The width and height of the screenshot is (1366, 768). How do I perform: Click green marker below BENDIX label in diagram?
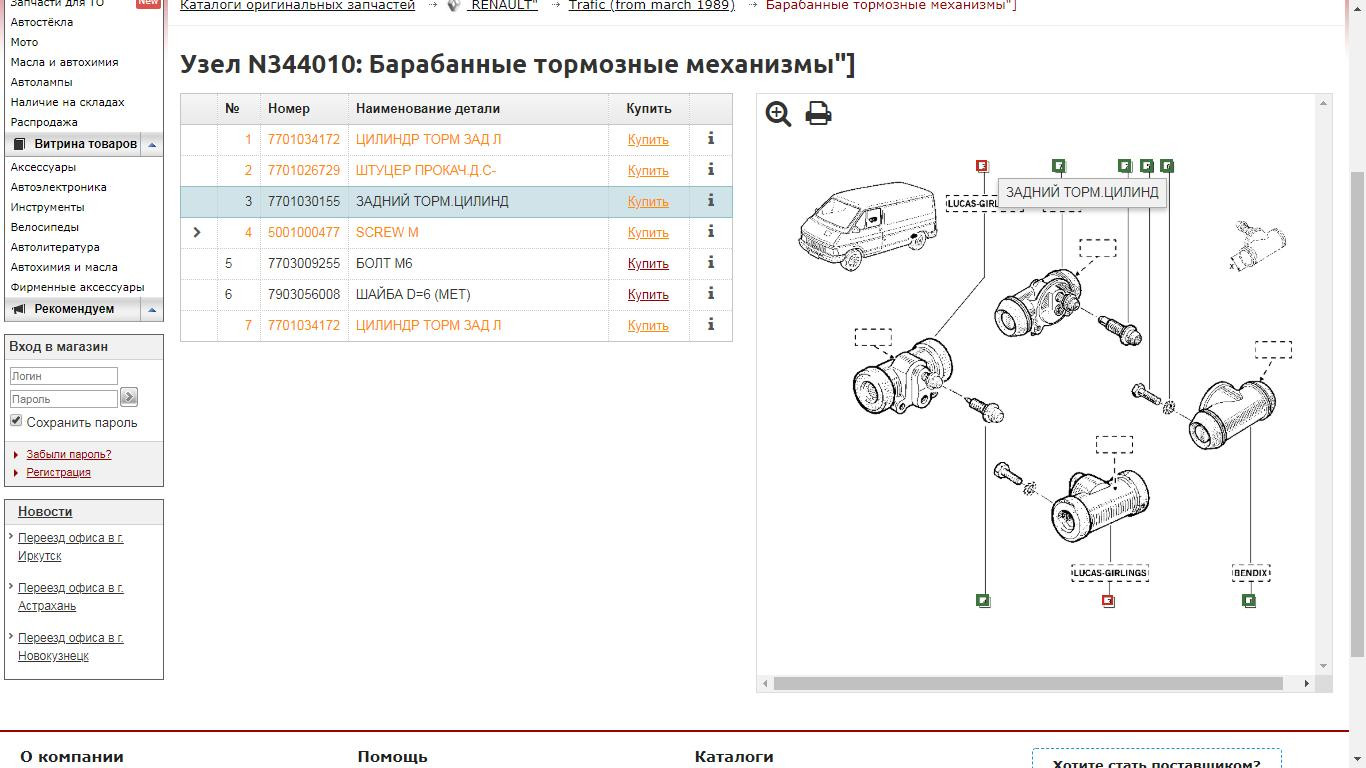point(1249,601)
